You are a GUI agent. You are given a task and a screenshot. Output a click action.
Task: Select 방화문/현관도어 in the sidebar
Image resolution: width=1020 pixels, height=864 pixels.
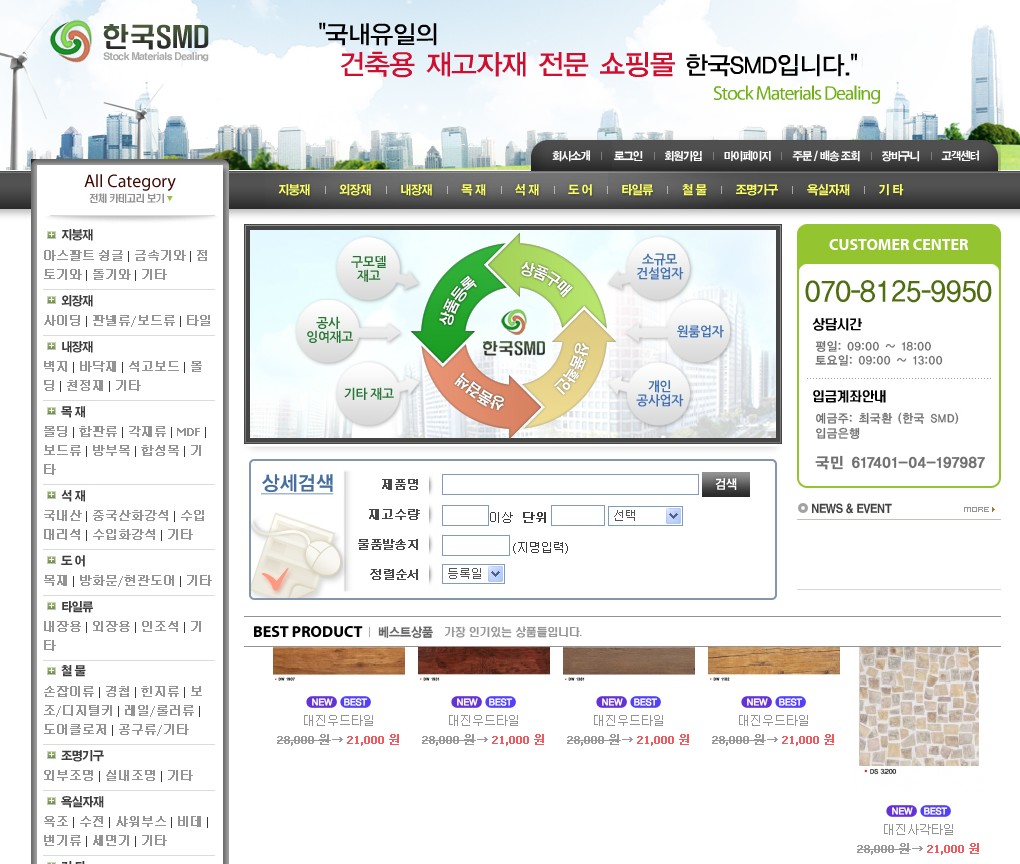(127, 581)
